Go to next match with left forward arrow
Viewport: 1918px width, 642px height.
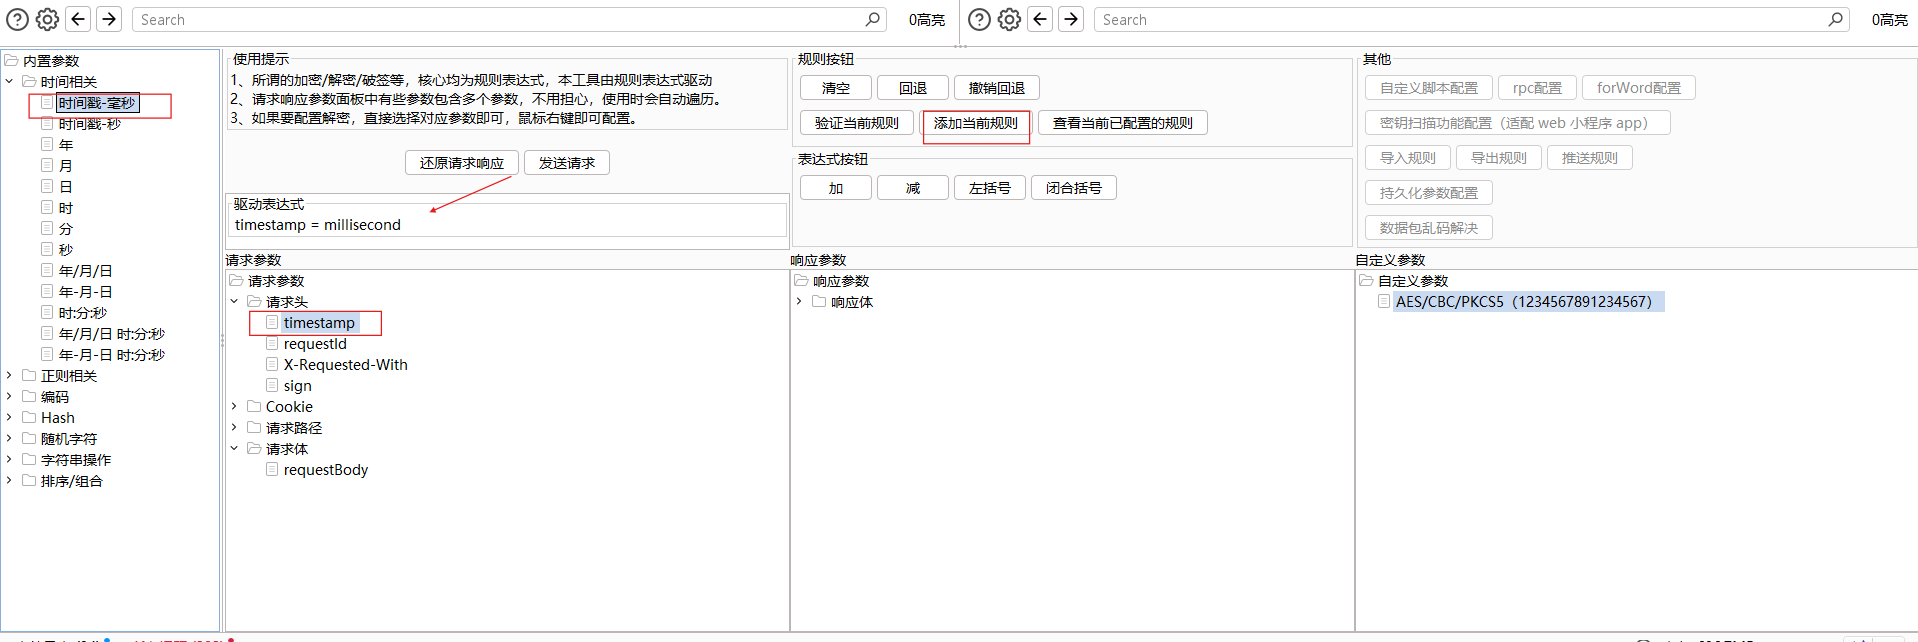coord(109,19)
